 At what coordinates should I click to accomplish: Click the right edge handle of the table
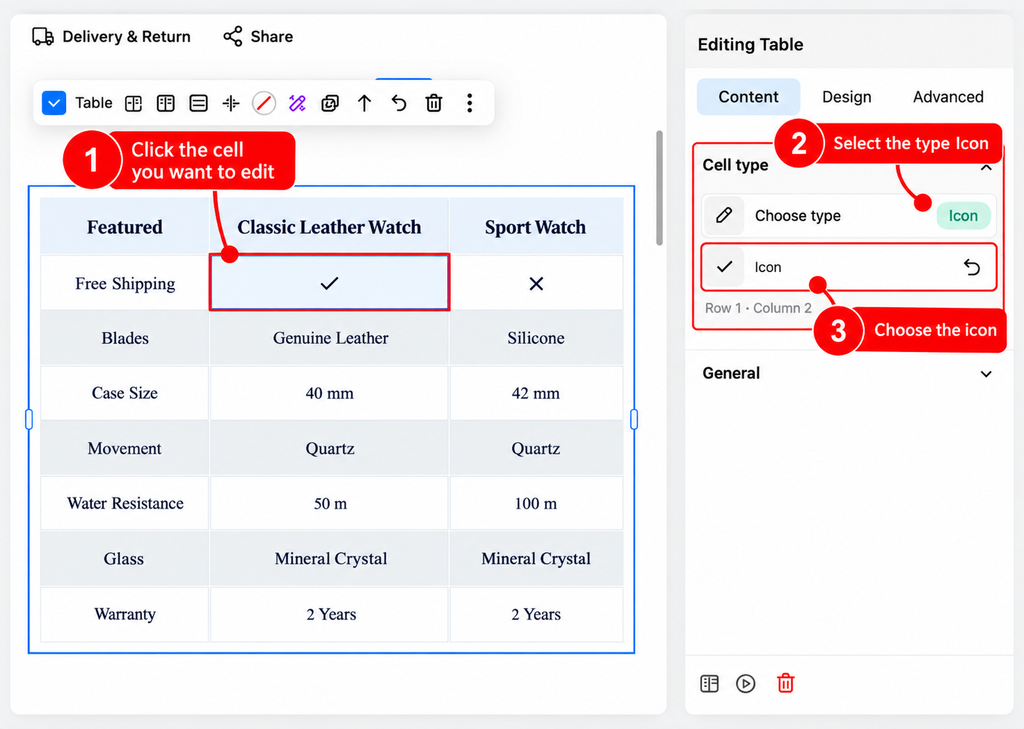pyautogui.click(x=634, y=419)
